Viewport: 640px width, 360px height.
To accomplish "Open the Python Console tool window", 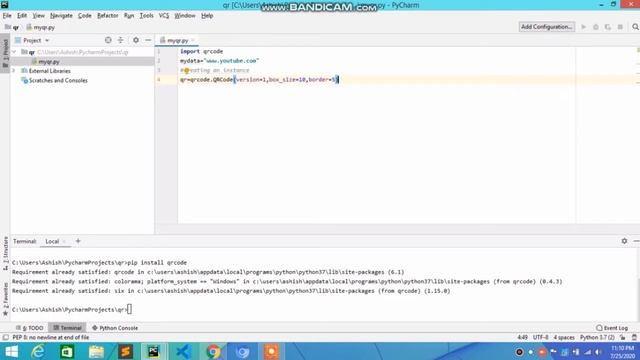I will 115,328.
